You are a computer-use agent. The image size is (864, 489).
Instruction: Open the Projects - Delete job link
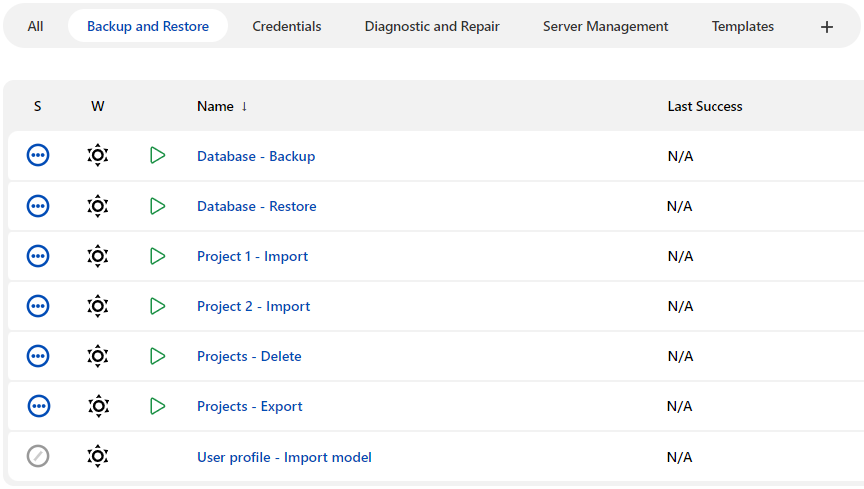[x=249, y=356]
